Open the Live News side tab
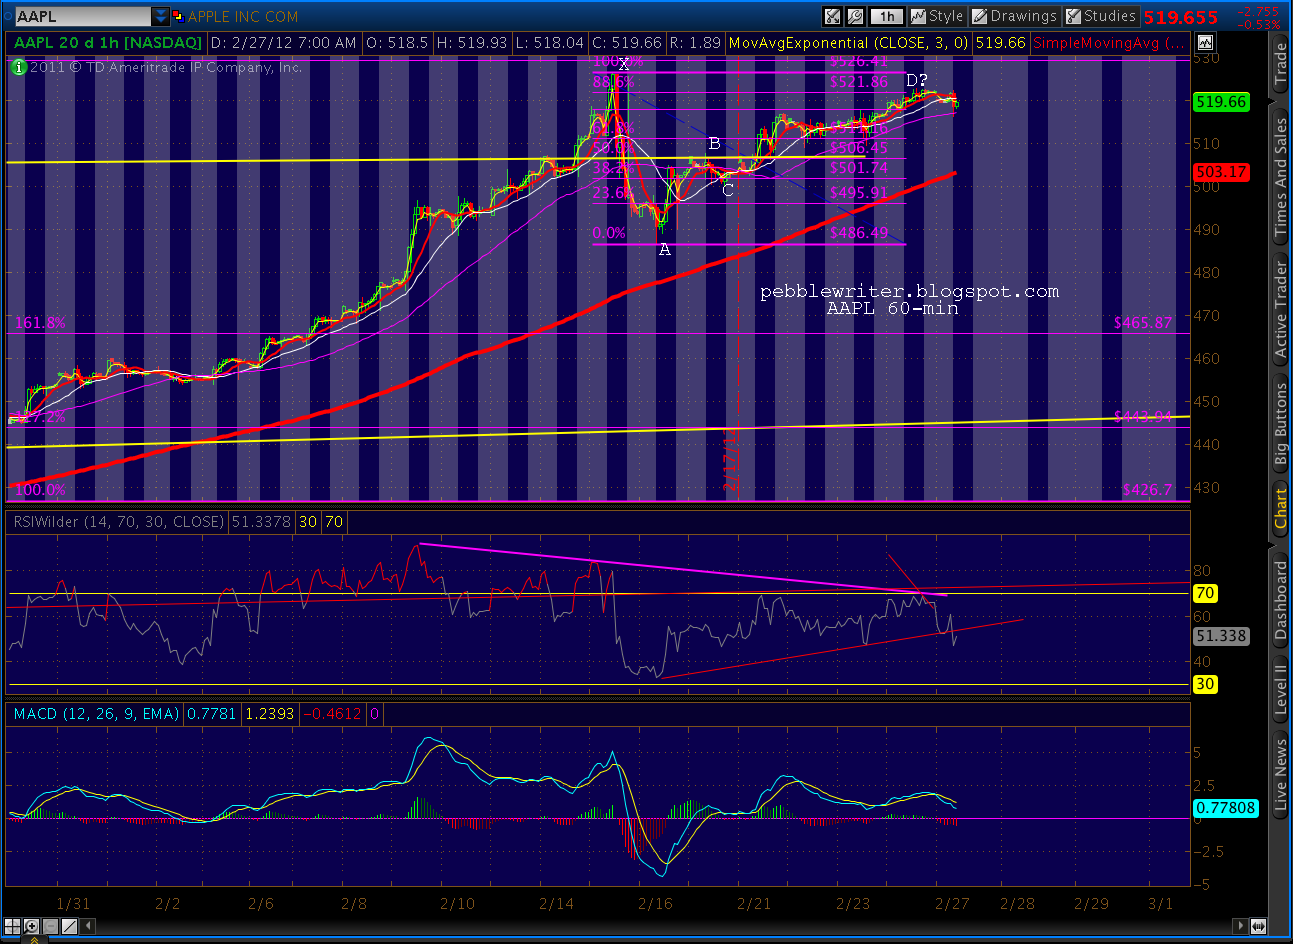This screenshot has height=944, width=1293. pos(1280,773)
